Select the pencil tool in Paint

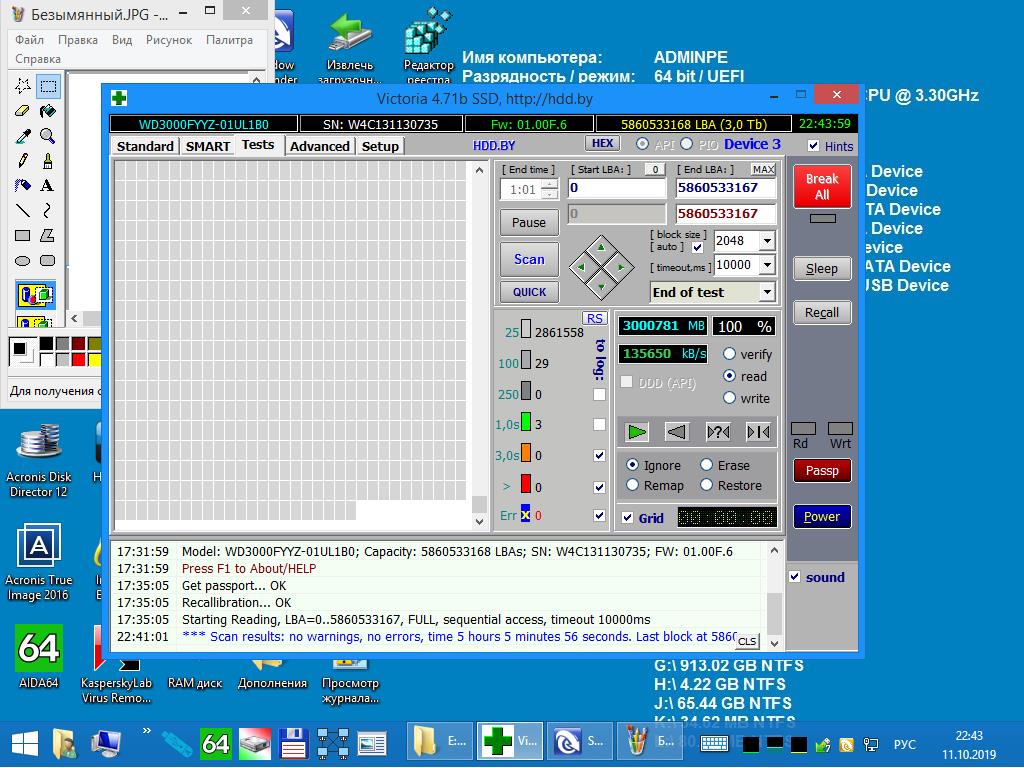(x=23, y=161)
